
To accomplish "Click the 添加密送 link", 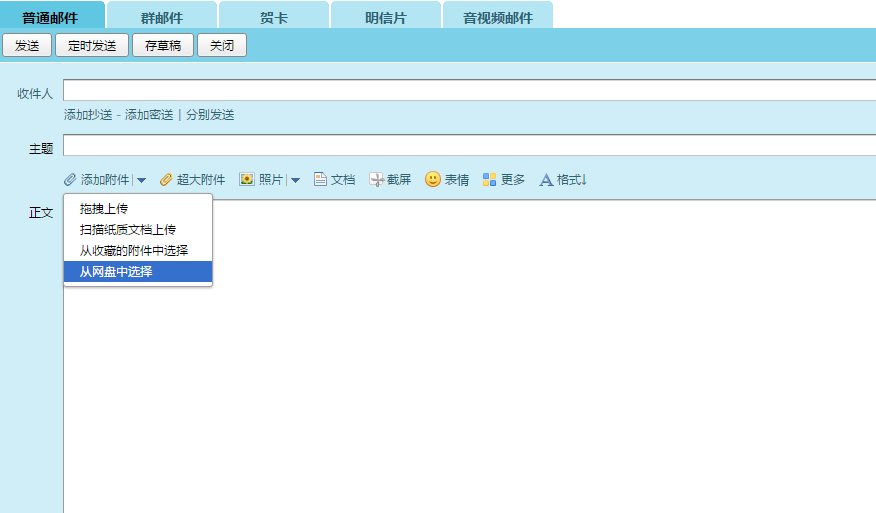I will point(149,115).
